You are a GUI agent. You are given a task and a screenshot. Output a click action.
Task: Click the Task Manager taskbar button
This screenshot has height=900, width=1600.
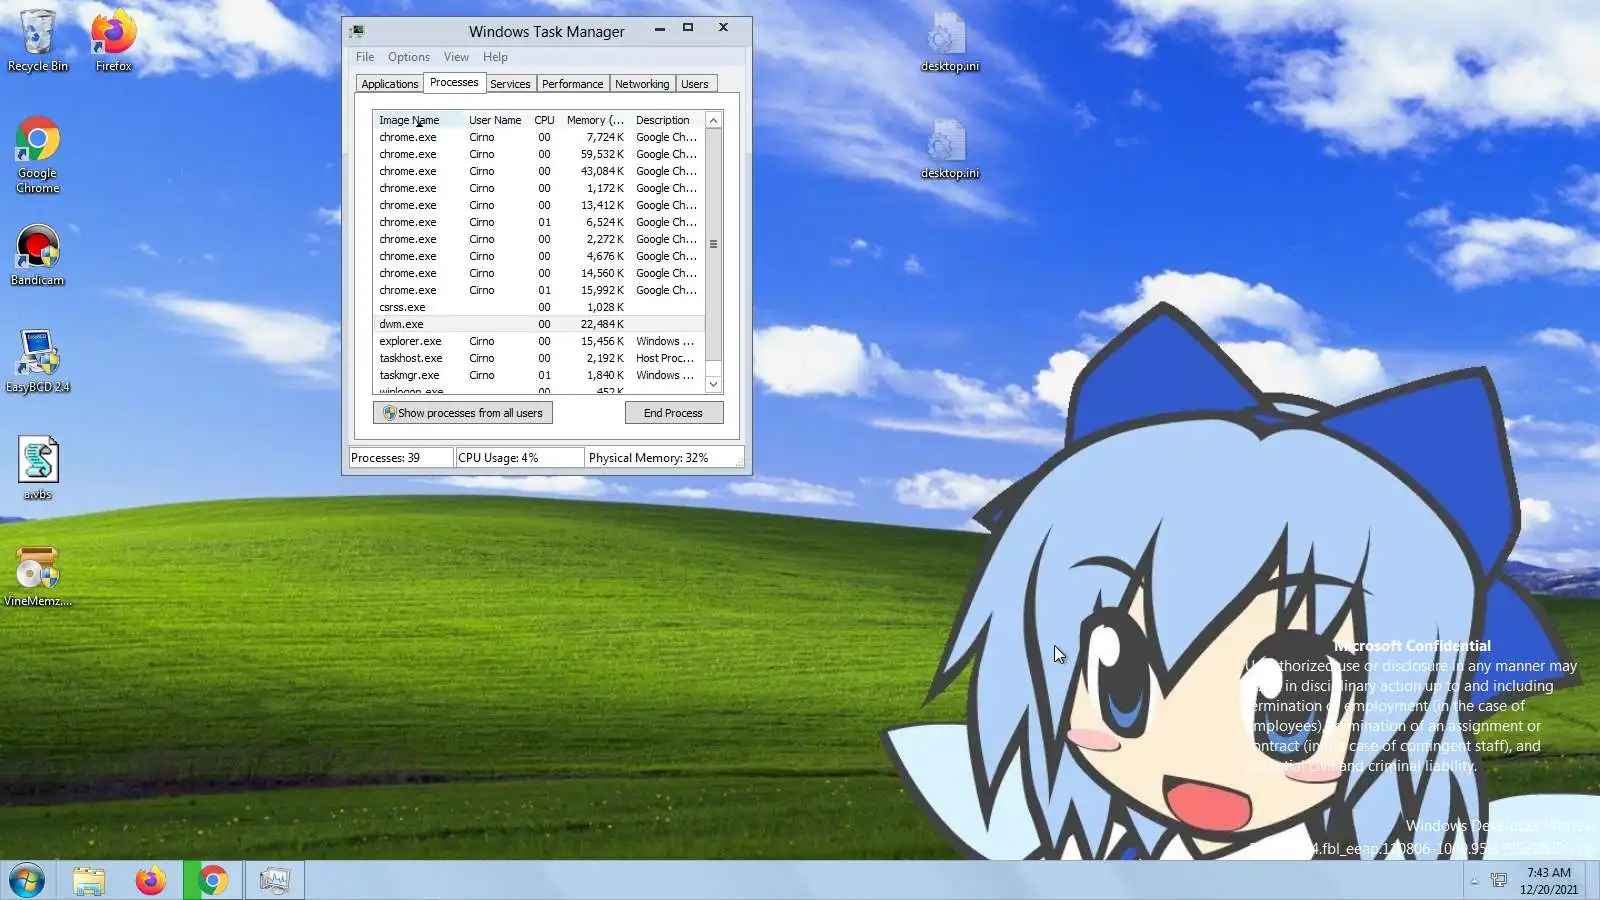point(275,881)
